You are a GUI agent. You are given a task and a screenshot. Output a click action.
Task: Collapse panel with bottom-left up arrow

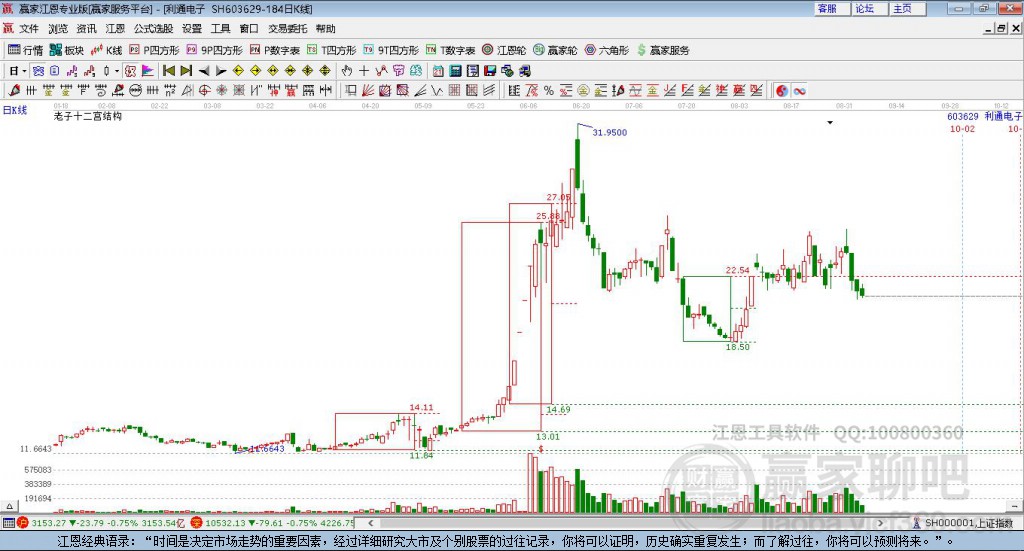[9, 506]
